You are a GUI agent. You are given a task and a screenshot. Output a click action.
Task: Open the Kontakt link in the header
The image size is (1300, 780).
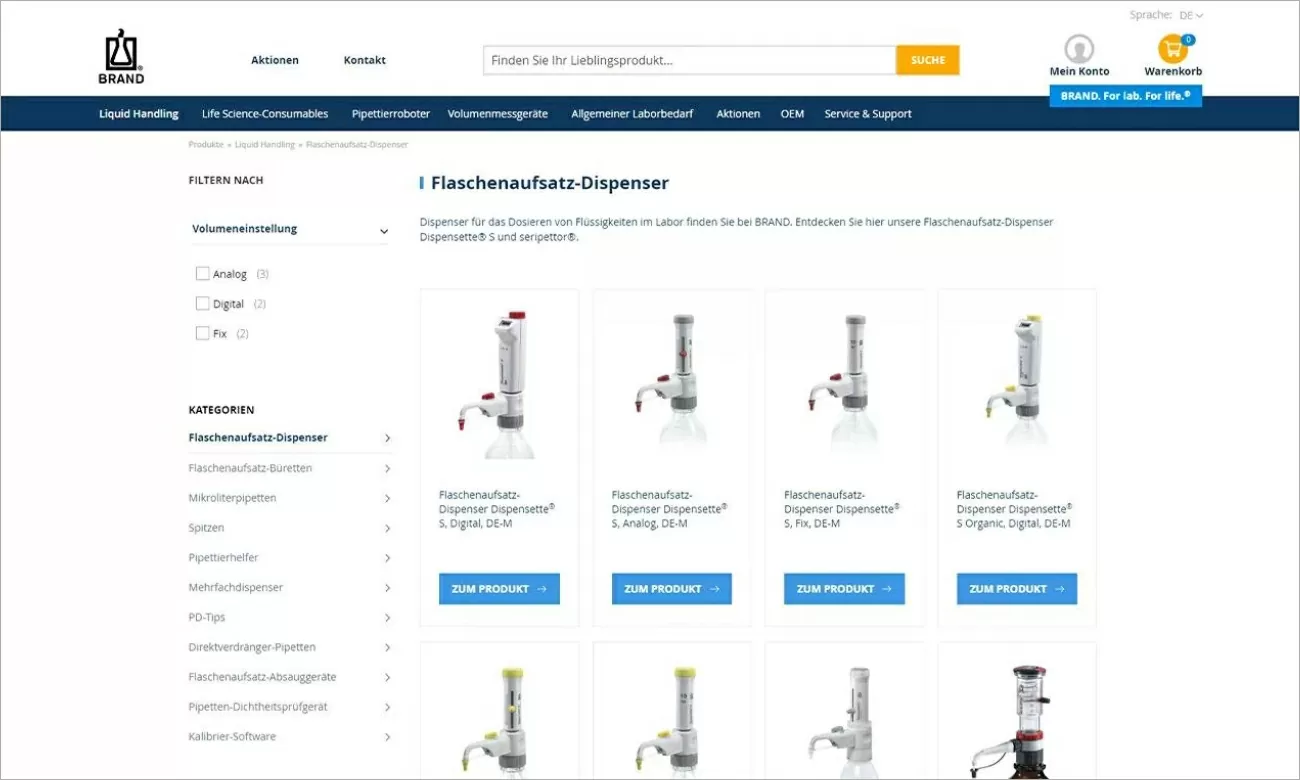(364, 60)
